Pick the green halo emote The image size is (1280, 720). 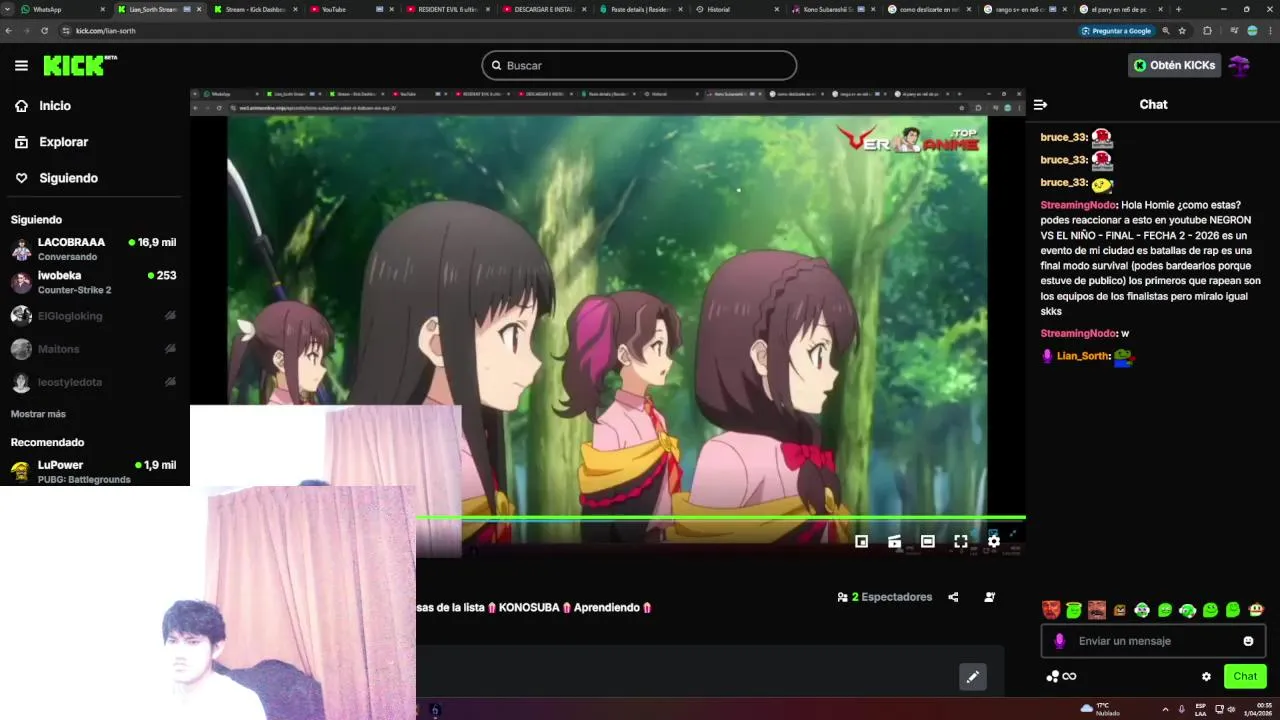point(1074,610)
